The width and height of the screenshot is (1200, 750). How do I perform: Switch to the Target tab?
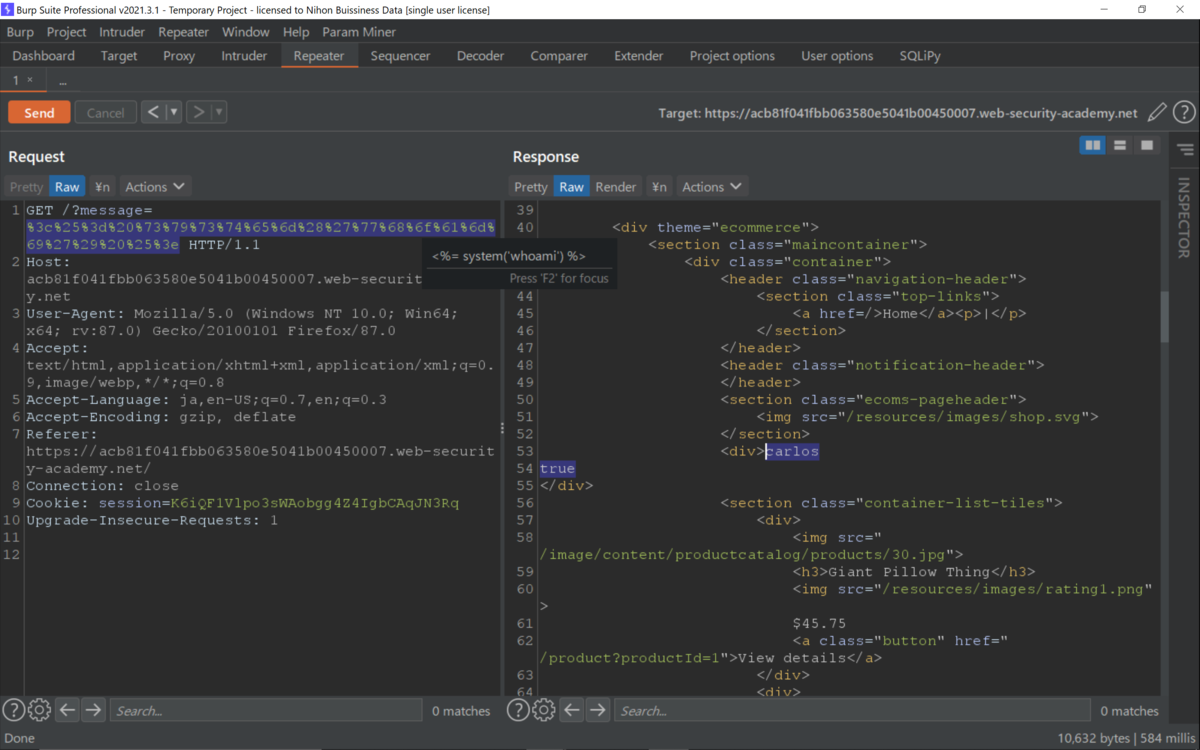point(119,56)
